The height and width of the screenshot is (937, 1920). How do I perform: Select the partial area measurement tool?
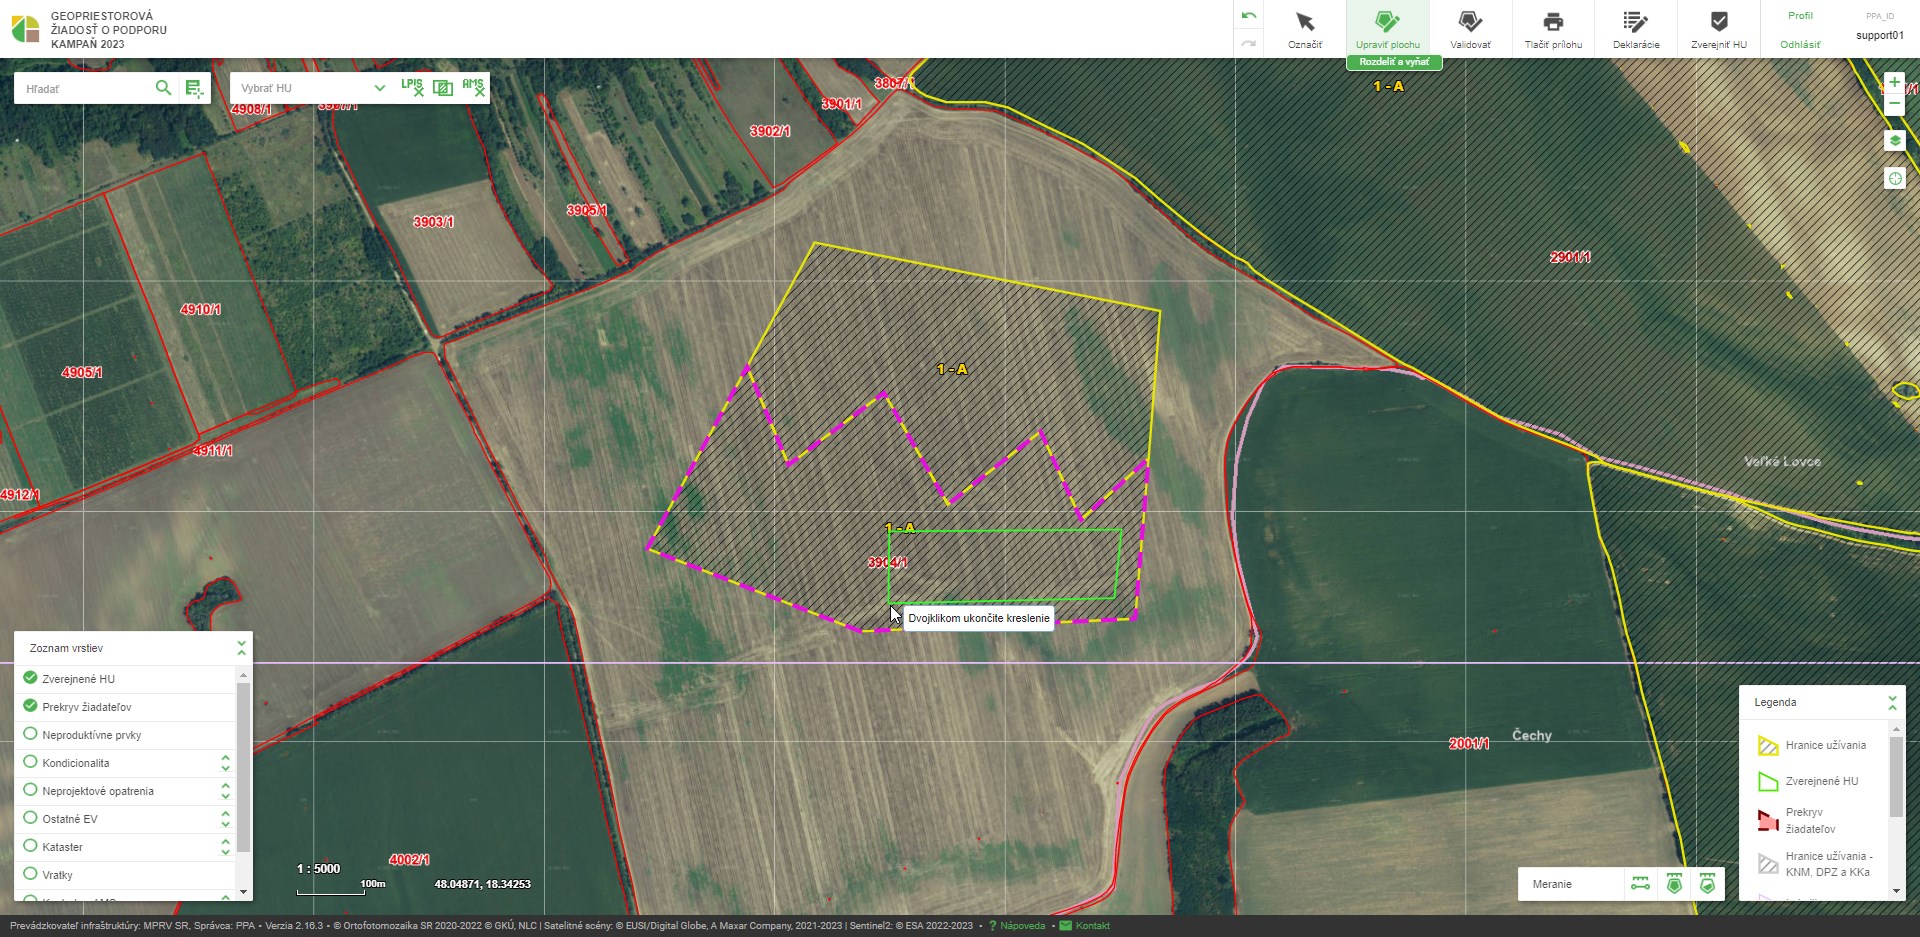tap(1707, 884)
